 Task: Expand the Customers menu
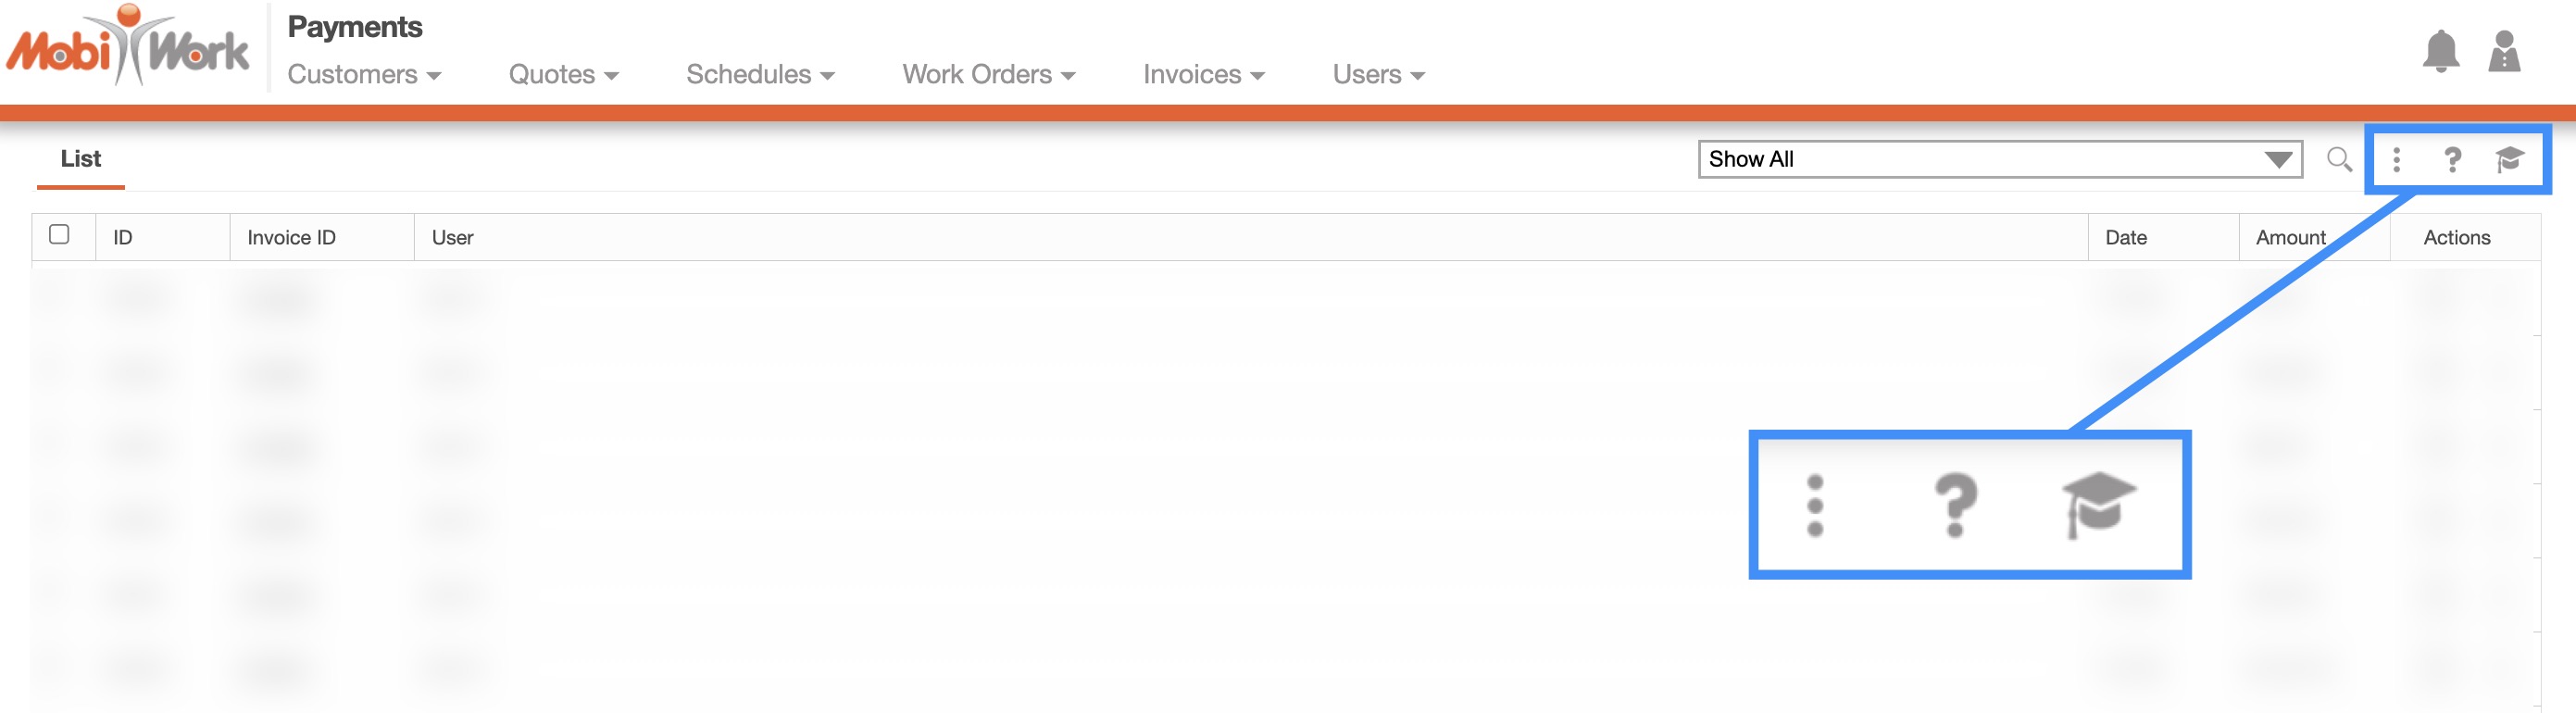point(364,75)
